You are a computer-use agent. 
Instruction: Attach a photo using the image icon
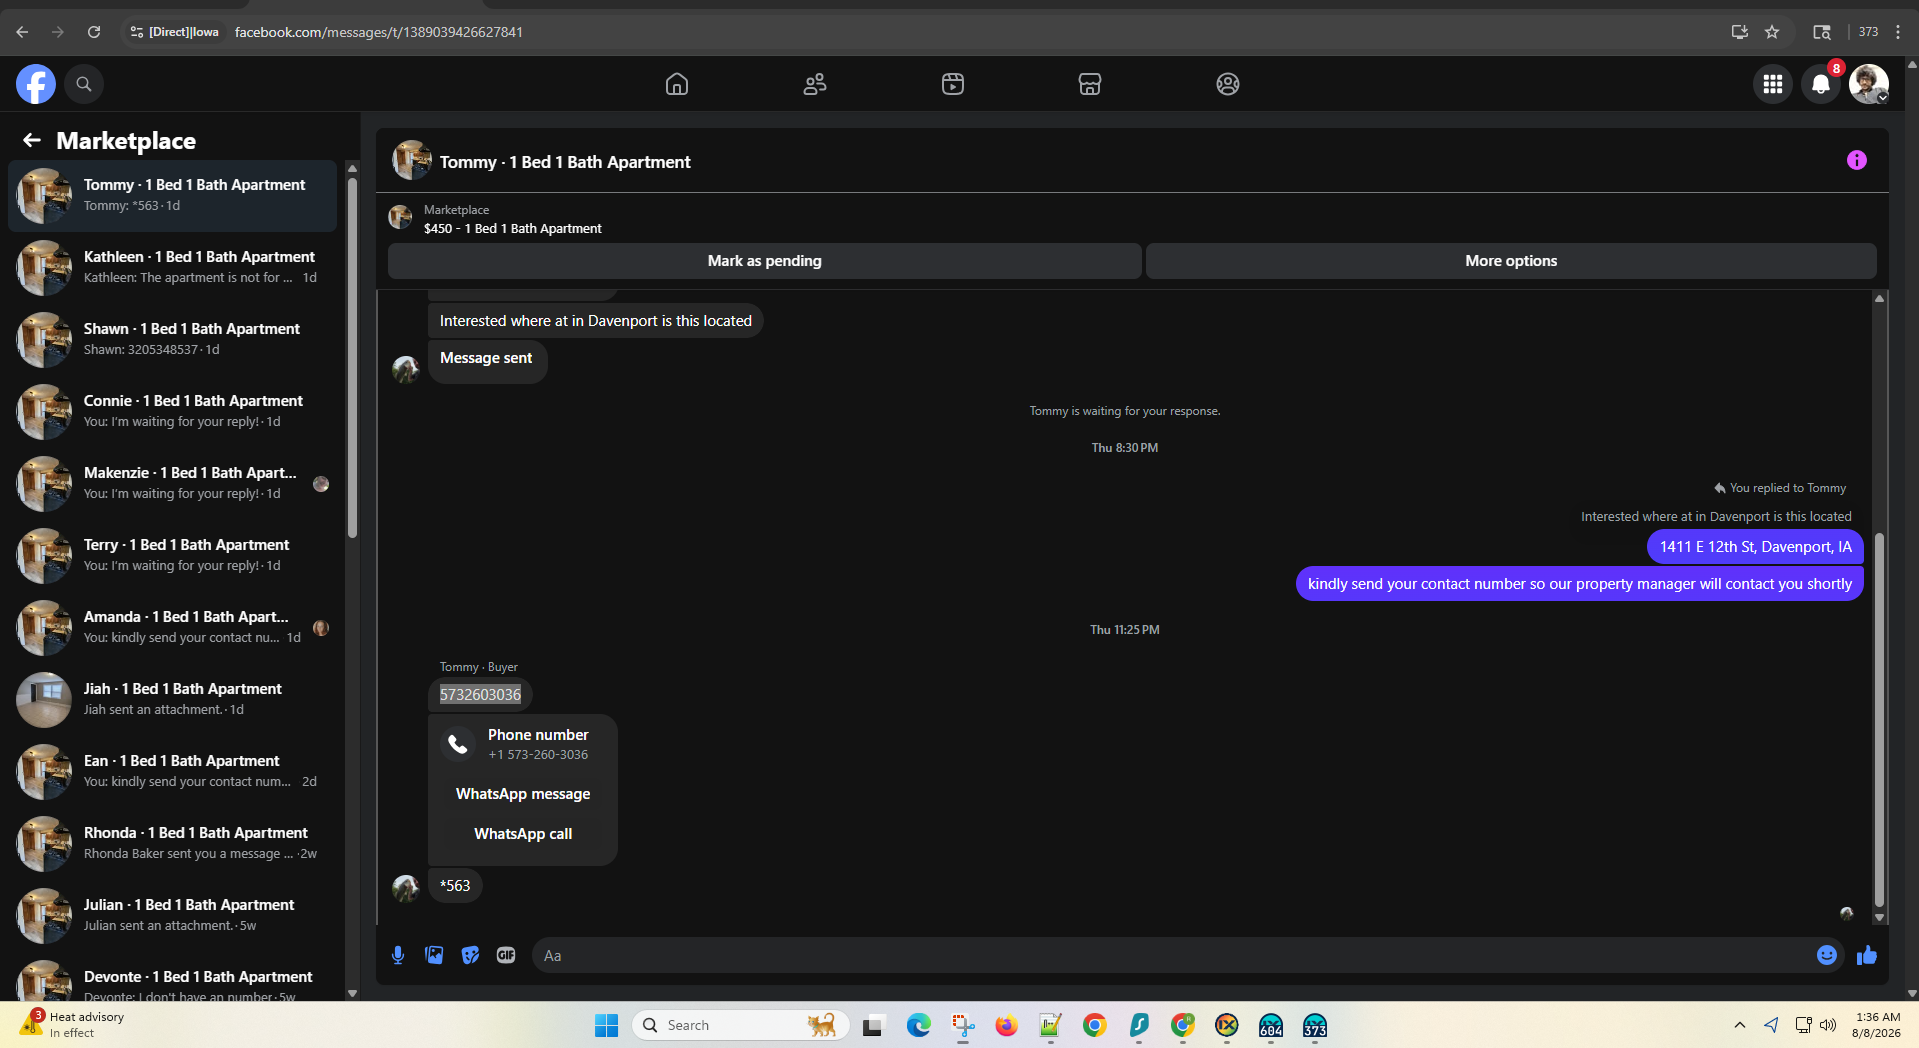click(434, 955)
